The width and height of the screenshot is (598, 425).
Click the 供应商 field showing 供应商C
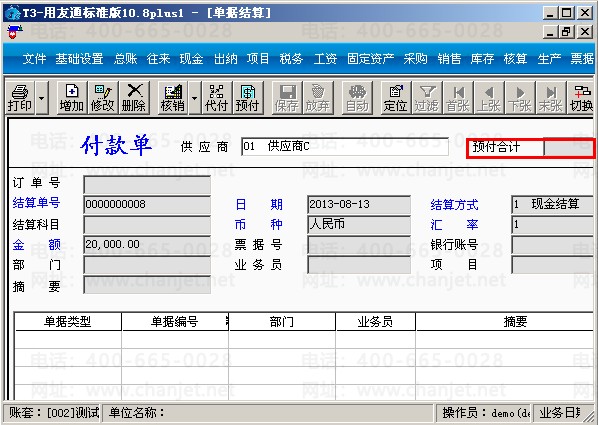click(345, 146)
